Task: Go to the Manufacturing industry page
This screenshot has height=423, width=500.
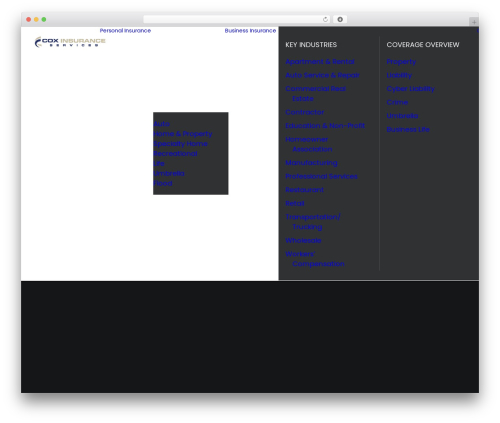Action: point(311,163)
